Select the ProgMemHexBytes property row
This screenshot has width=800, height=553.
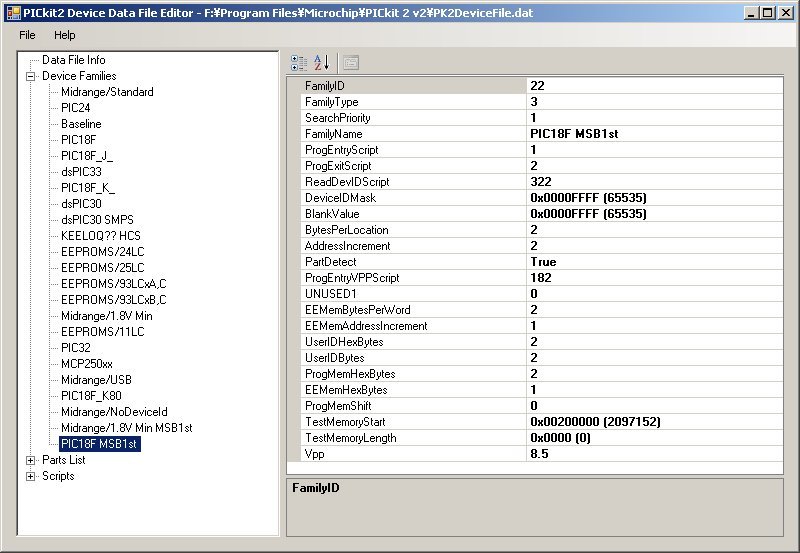[x=542, y=374]
